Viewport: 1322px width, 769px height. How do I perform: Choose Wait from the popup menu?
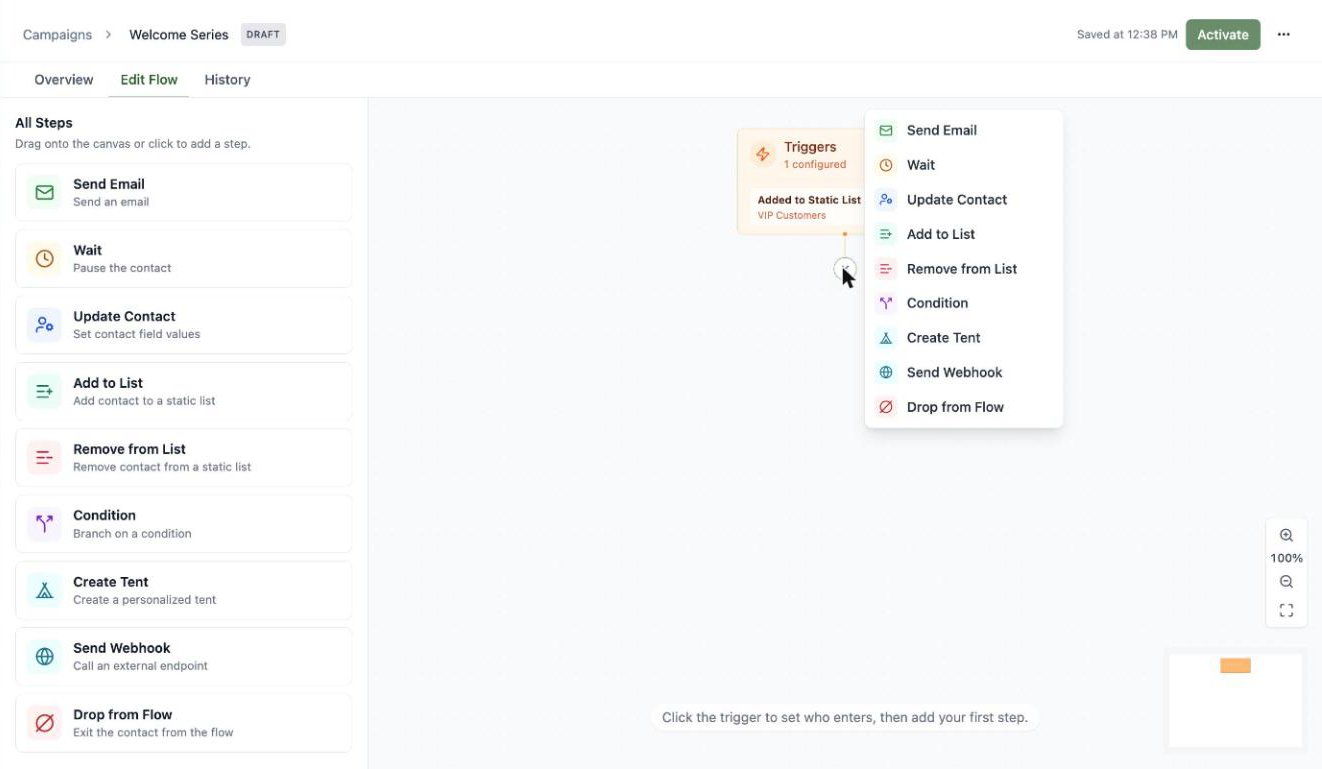[963, 165]
